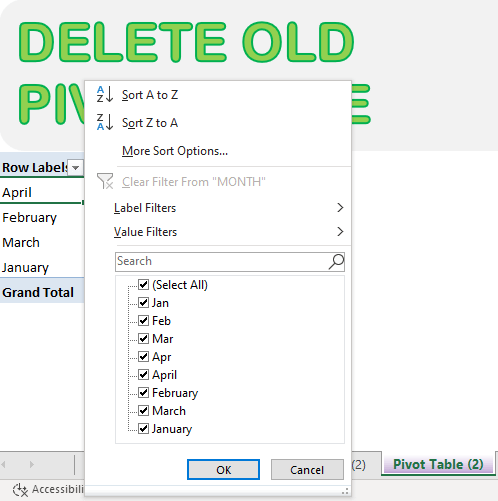The height and width of the screenshot is (501, 498).
Task: Click the search magnifier icon
Action: tap(336, 262)
